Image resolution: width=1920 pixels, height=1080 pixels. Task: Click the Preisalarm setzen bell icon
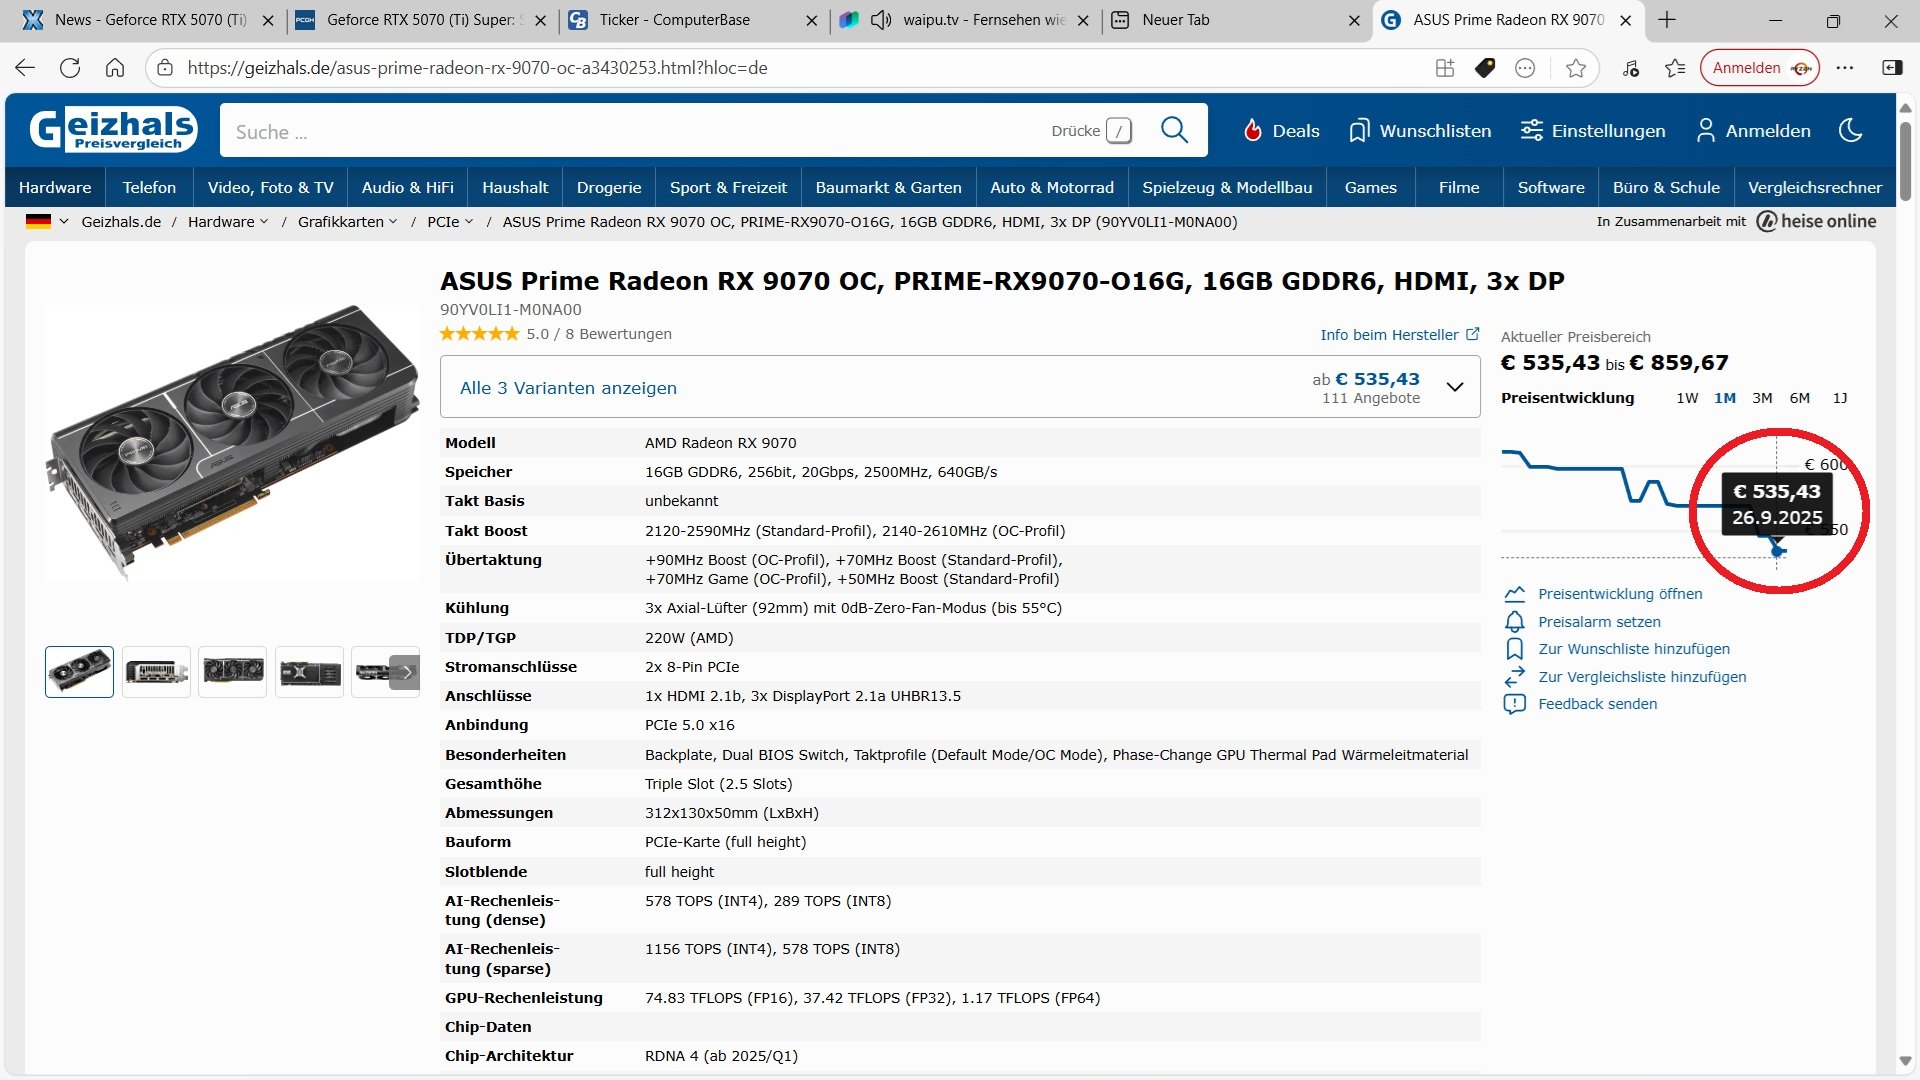coord(1515,622)
